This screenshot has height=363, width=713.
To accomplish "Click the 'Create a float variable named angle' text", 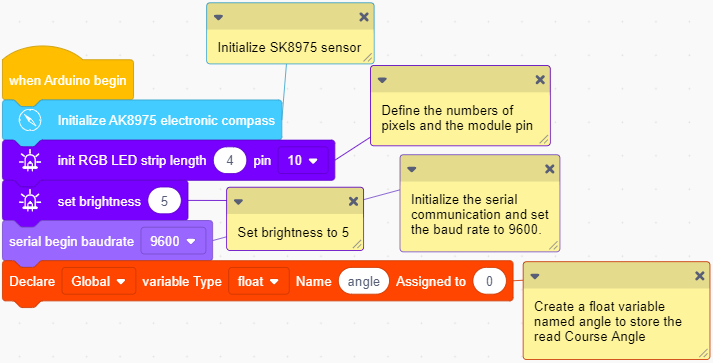I will [608, 321].
